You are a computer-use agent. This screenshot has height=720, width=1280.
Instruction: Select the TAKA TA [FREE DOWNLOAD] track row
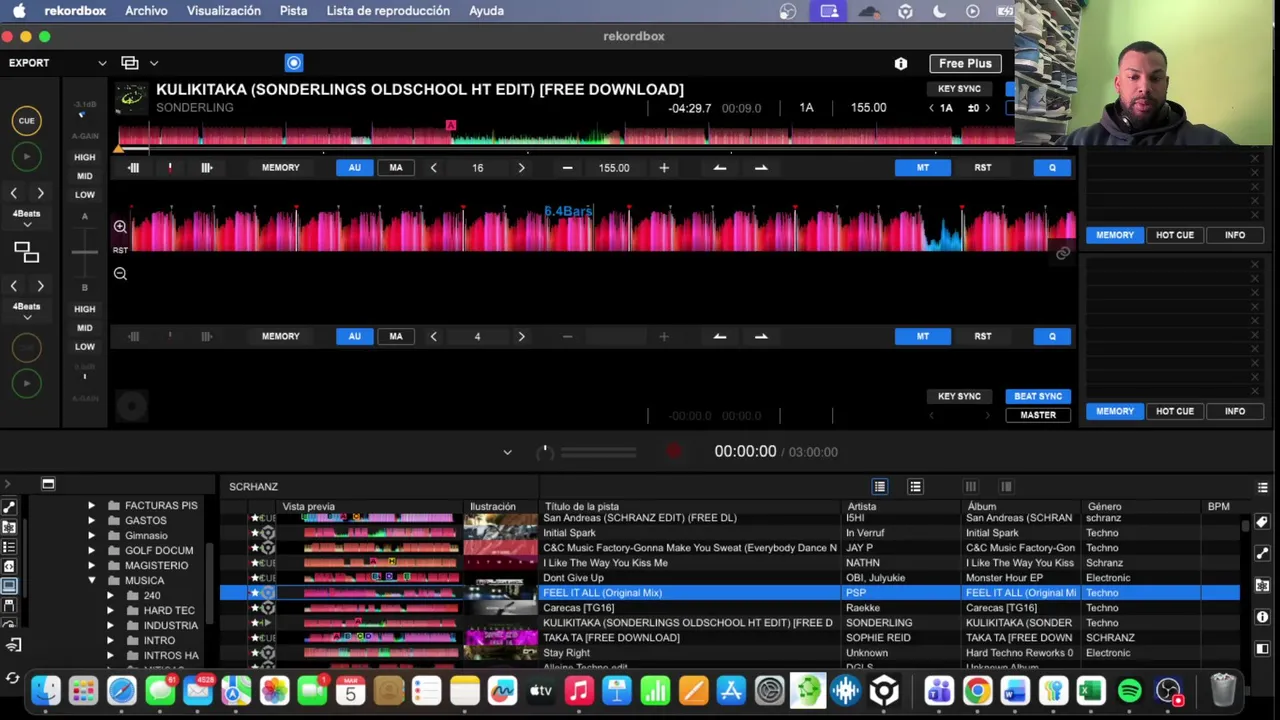click(730, 638)
